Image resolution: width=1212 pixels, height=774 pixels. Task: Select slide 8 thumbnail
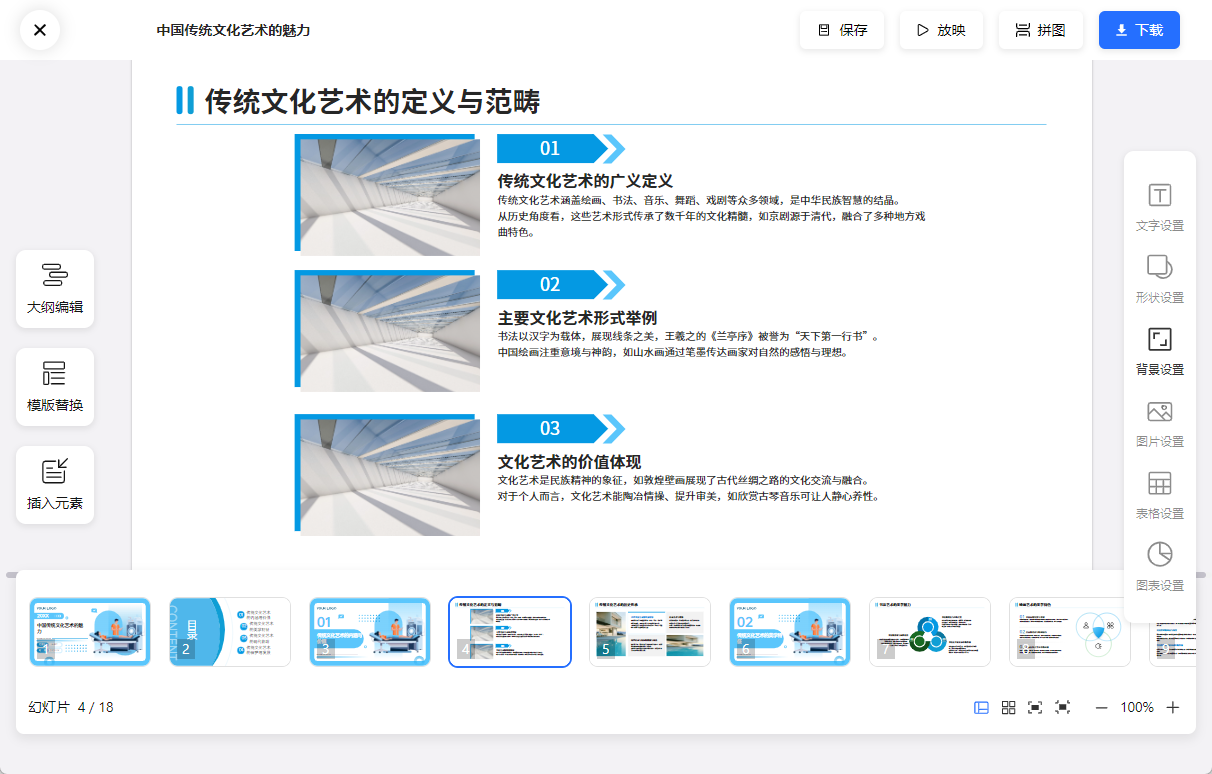point(1069,632)
